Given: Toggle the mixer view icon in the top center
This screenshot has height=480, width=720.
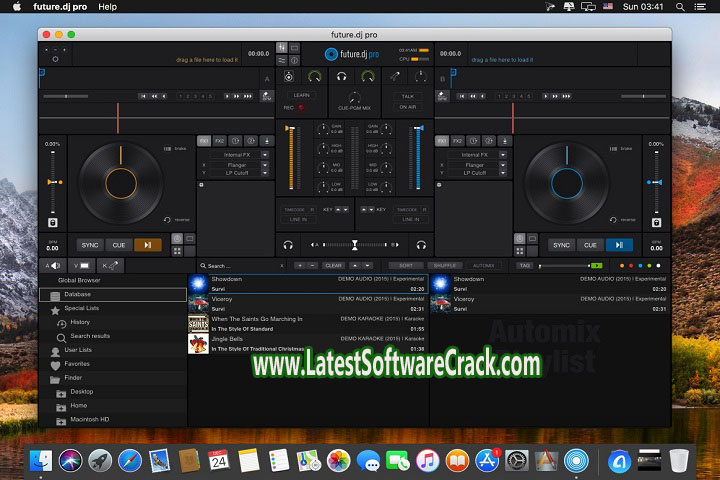Looking at the screenshot, I should (281, 48).
